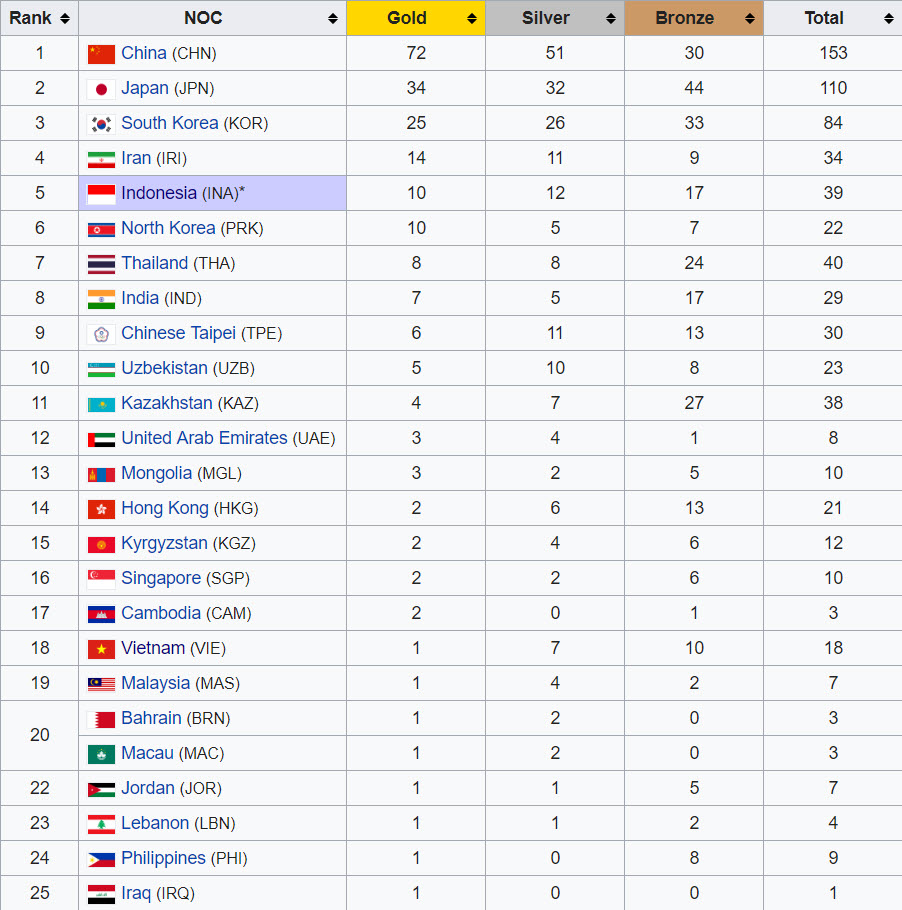Sort by Silver medal count arrows
Viewport: 902px width, 910px height.
pos(611,19)
